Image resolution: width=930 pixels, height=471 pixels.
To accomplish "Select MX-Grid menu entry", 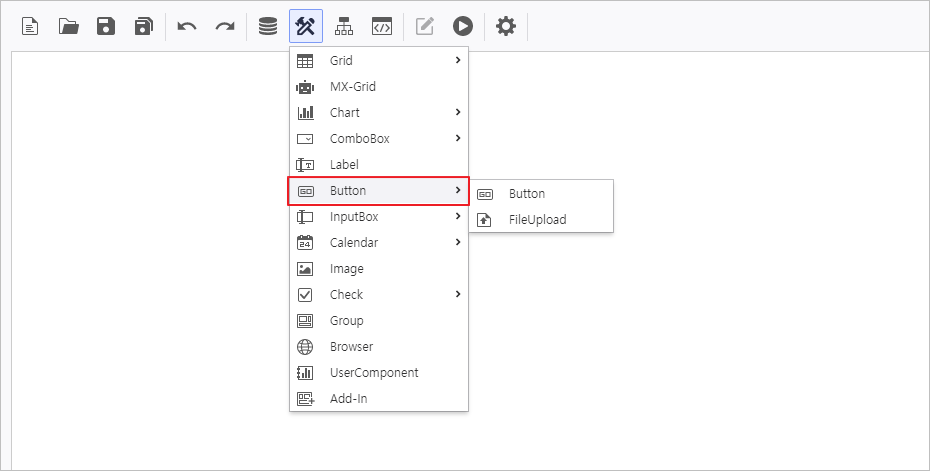I will tap(352, 87).
